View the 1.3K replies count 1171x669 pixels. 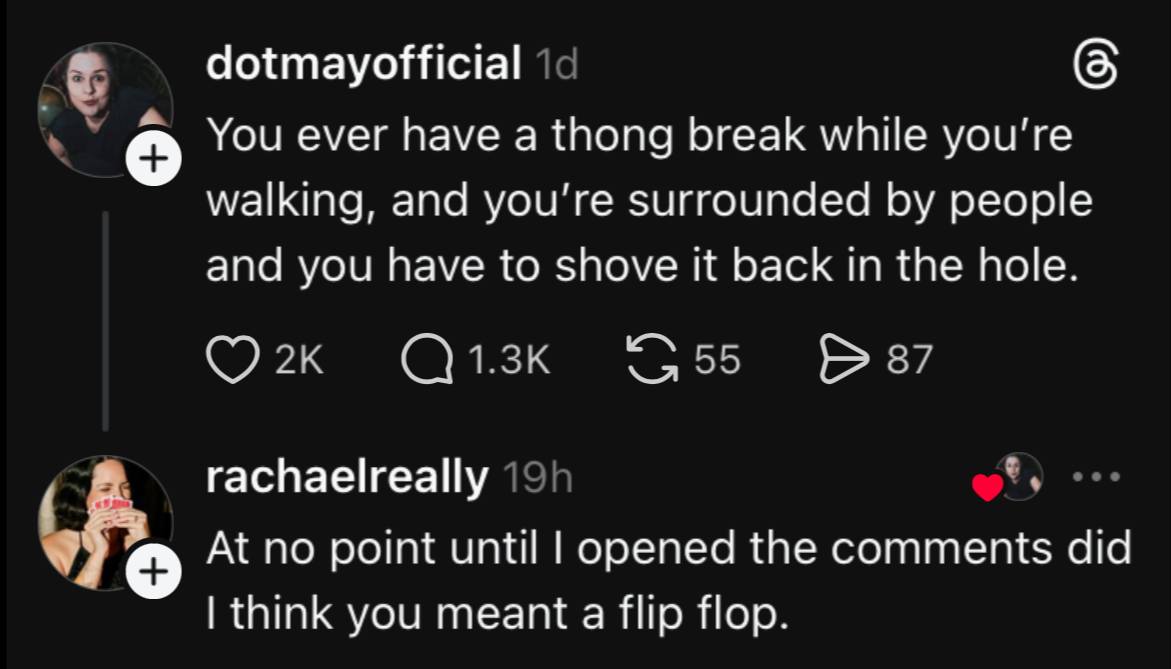coord(508,360)
